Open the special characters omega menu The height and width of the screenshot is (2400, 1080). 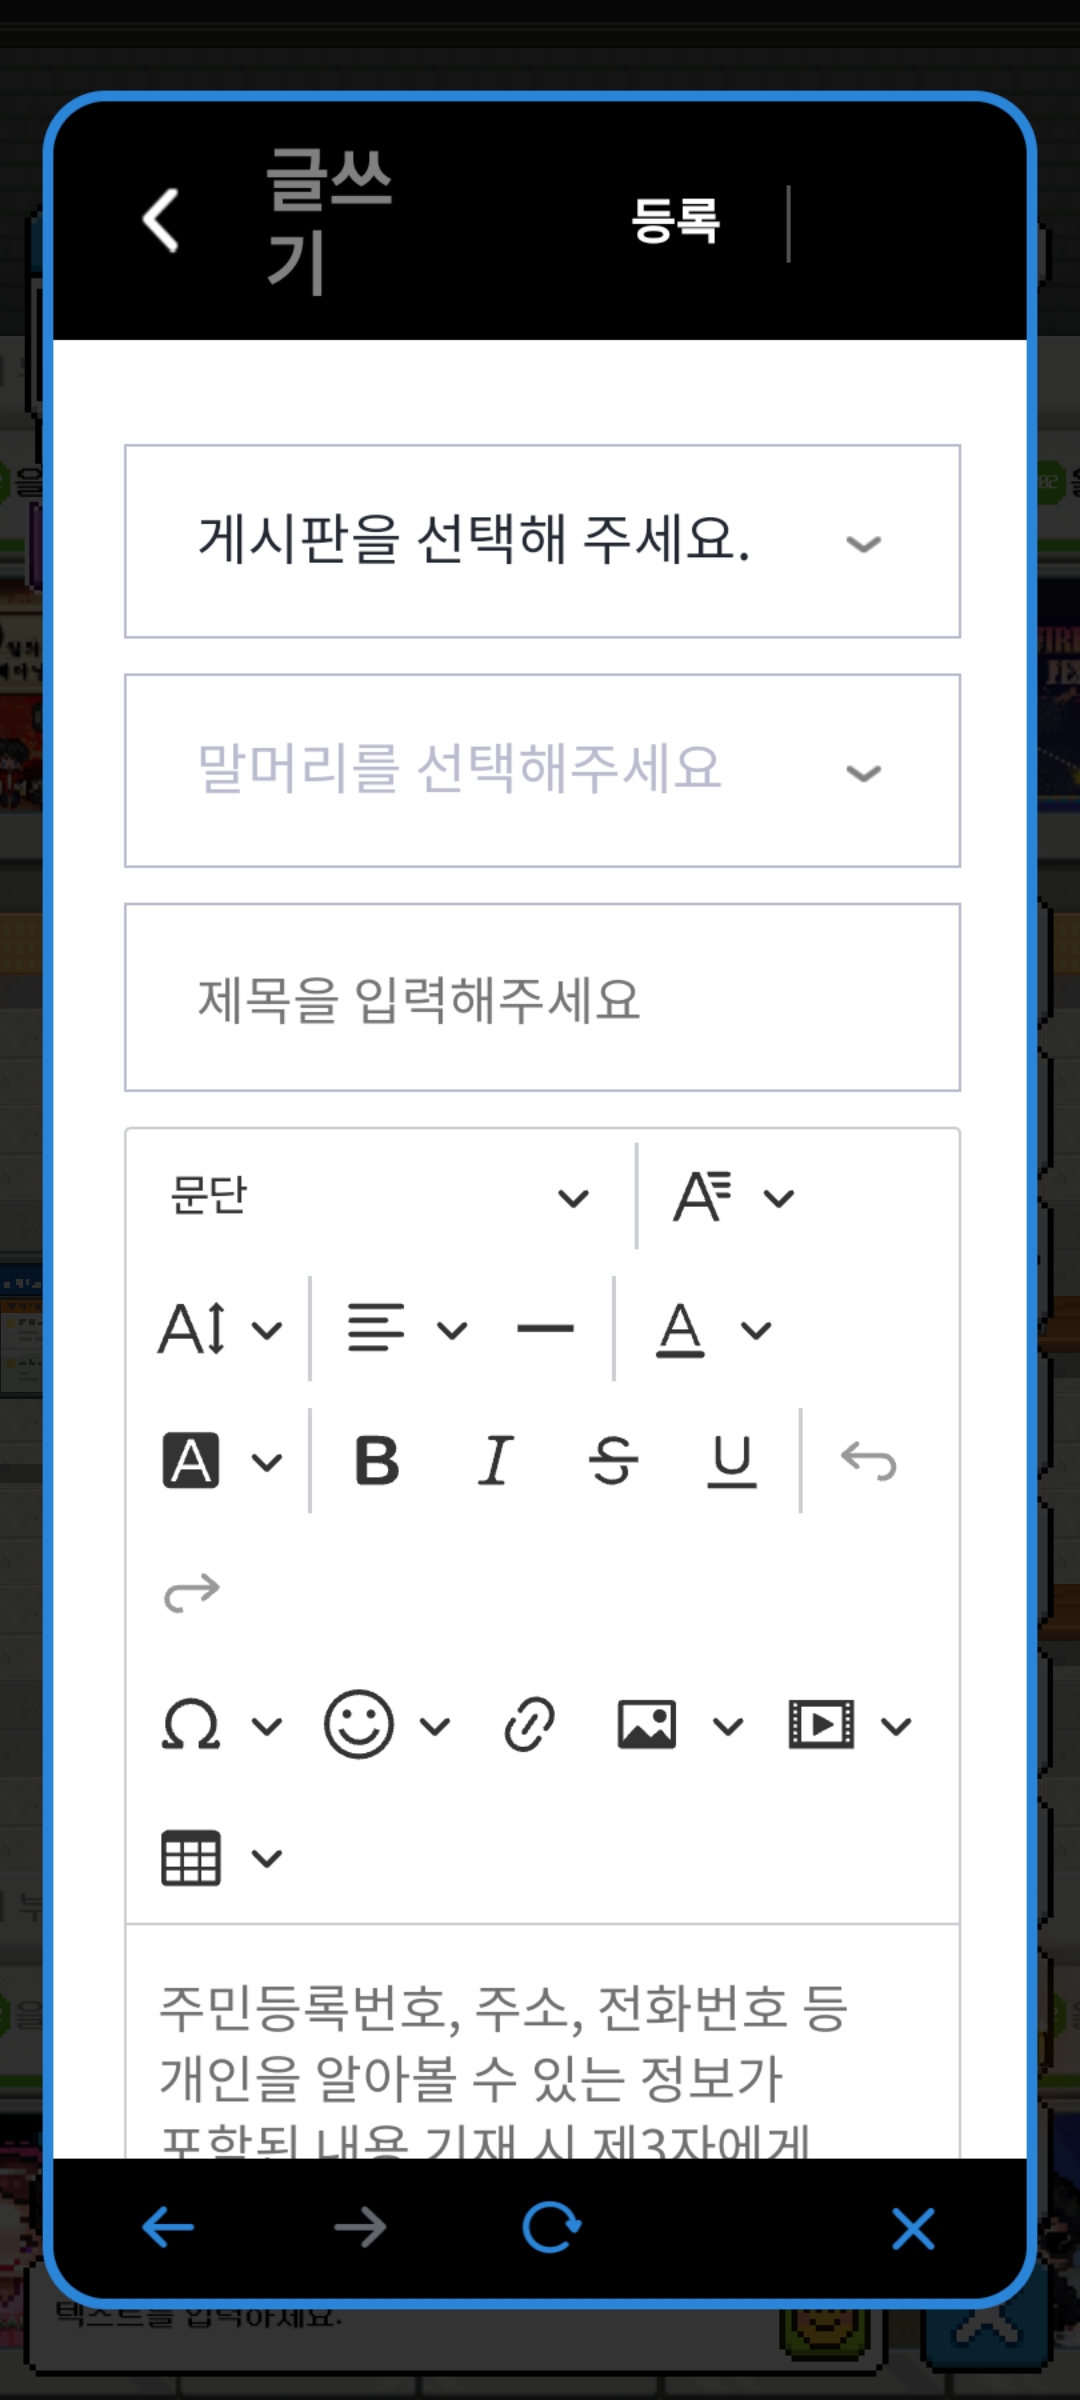pos(191,1725)
